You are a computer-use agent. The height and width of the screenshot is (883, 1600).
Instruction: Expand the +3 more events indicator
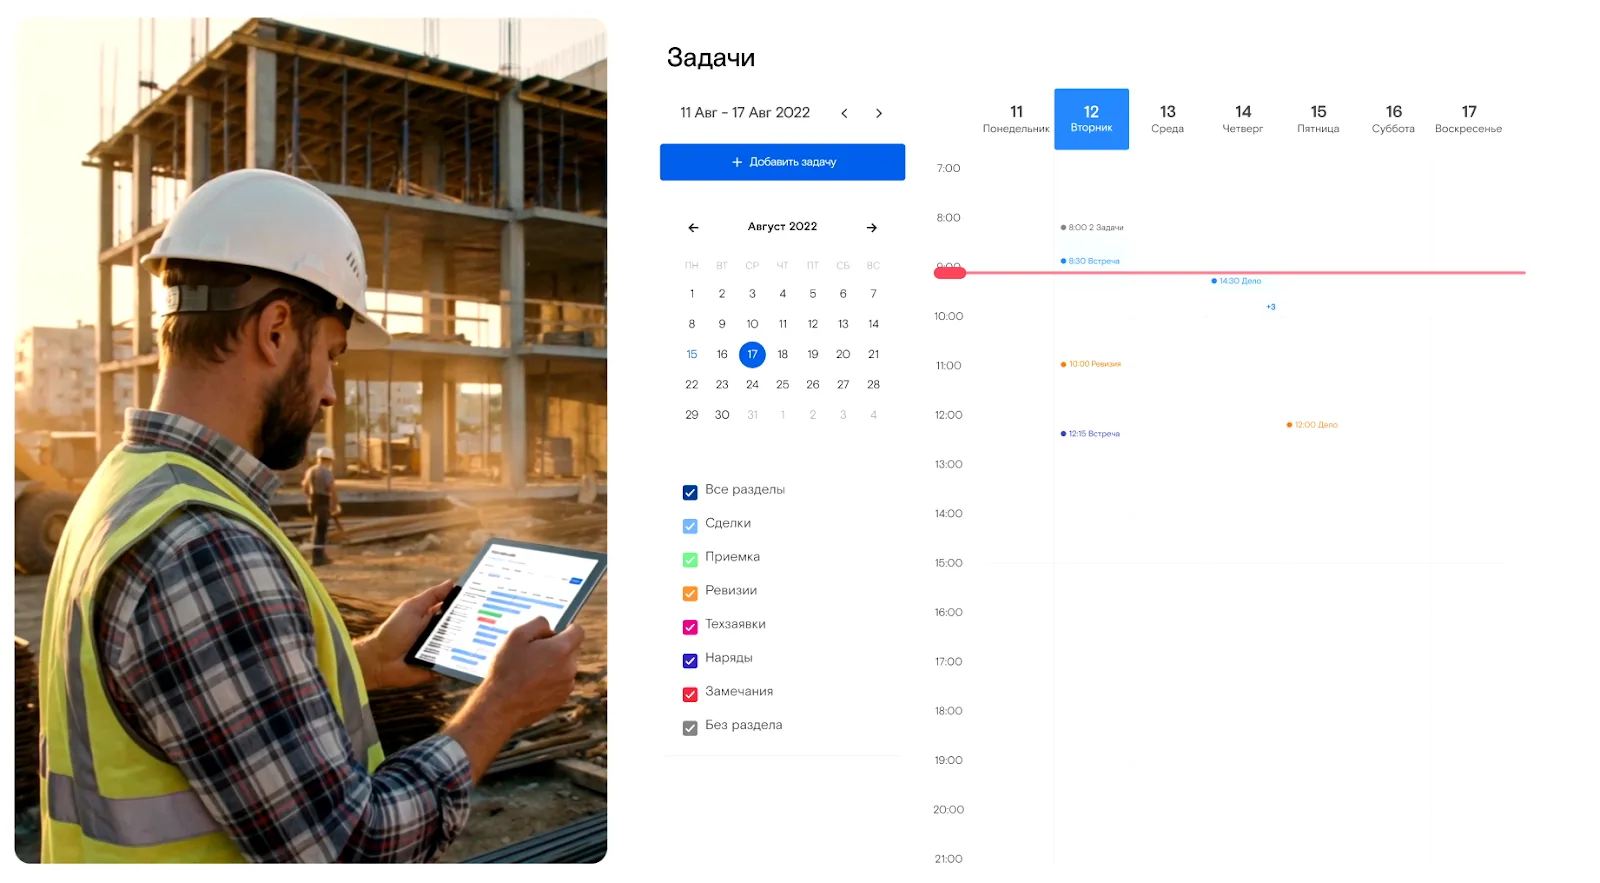point(1270,307)
